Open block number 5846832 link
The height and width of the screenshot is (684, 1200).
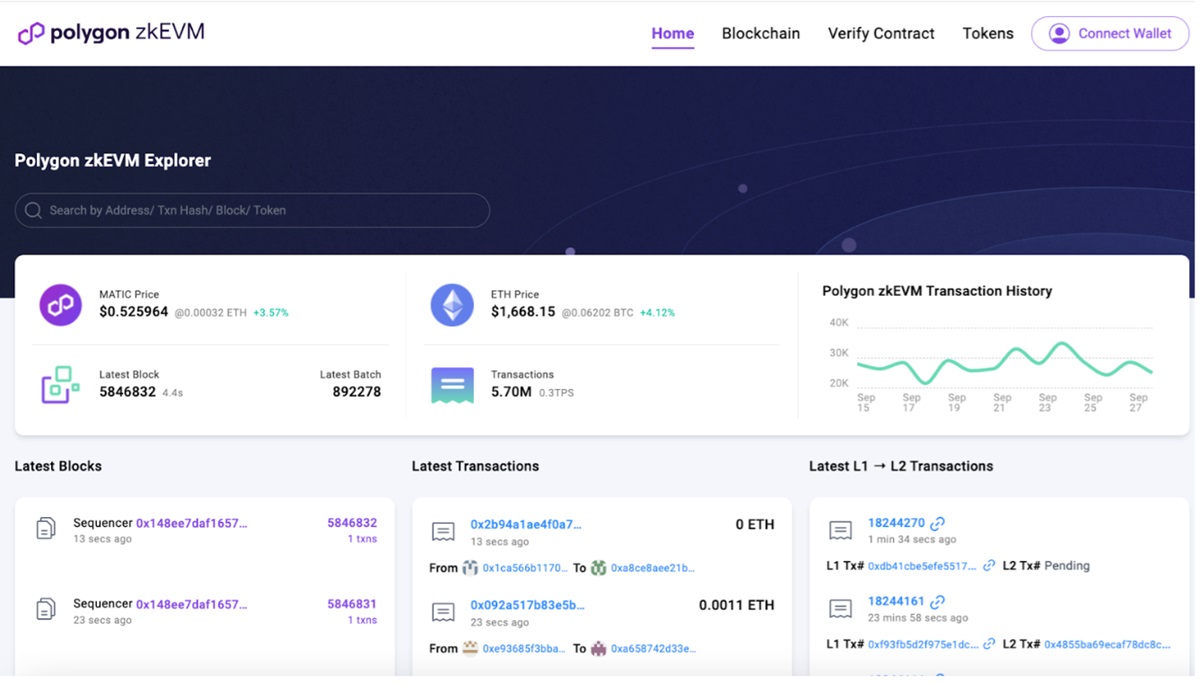[x=352, y=523]
